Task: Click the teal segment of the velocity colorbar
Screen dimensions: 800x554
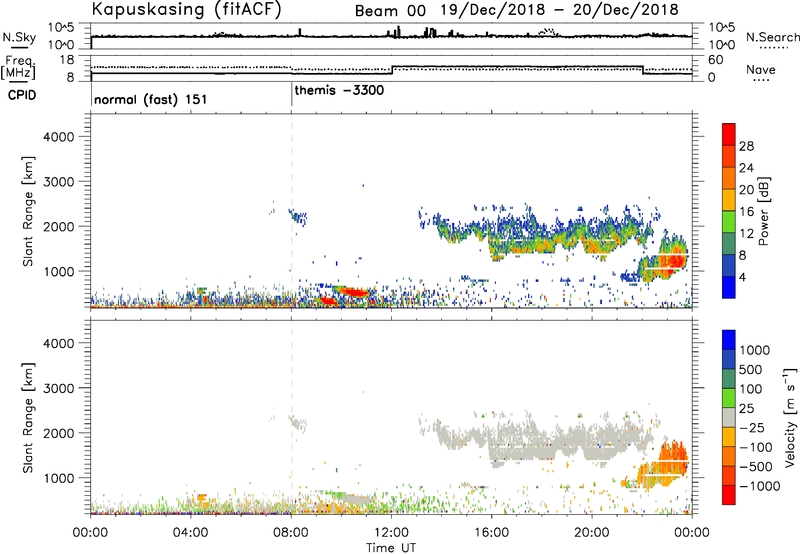Action: 729,379
